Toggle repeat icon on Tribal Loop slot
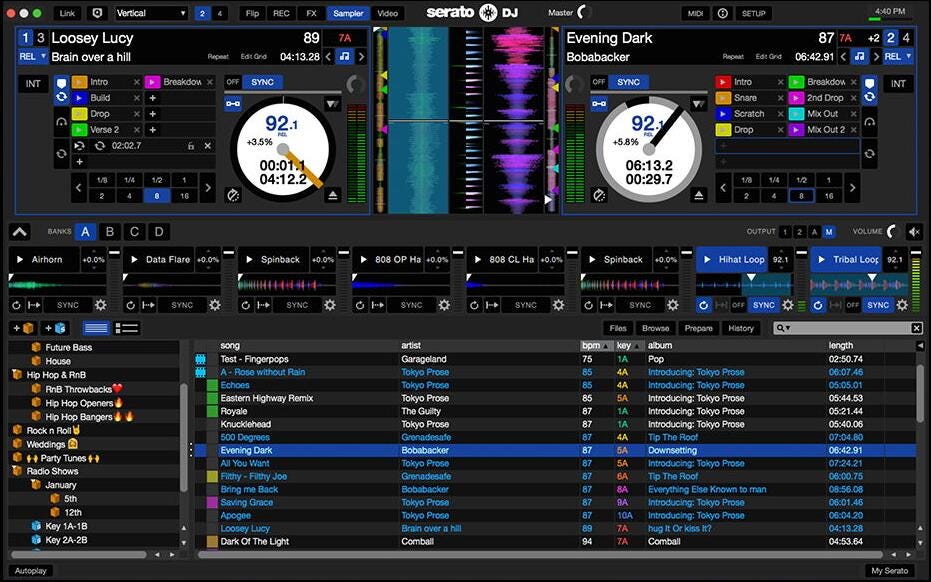Image resolution: width=931 pixels, height=582 pixels. (x=818, y=305)
